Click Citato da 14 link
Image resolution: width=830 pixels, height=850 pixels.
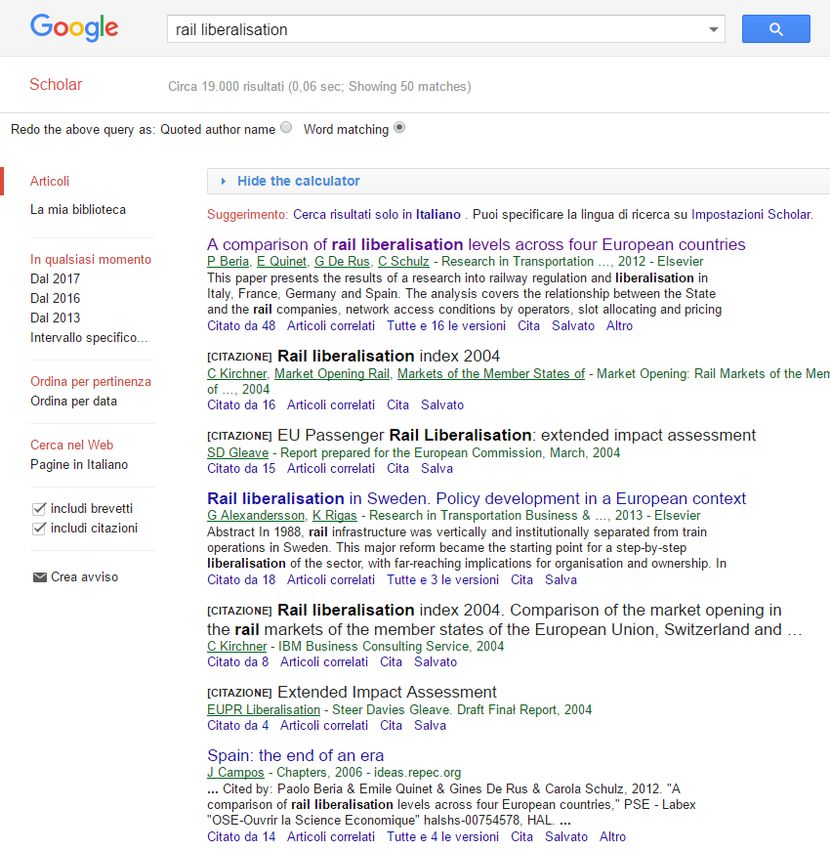[x=241, y=837]
